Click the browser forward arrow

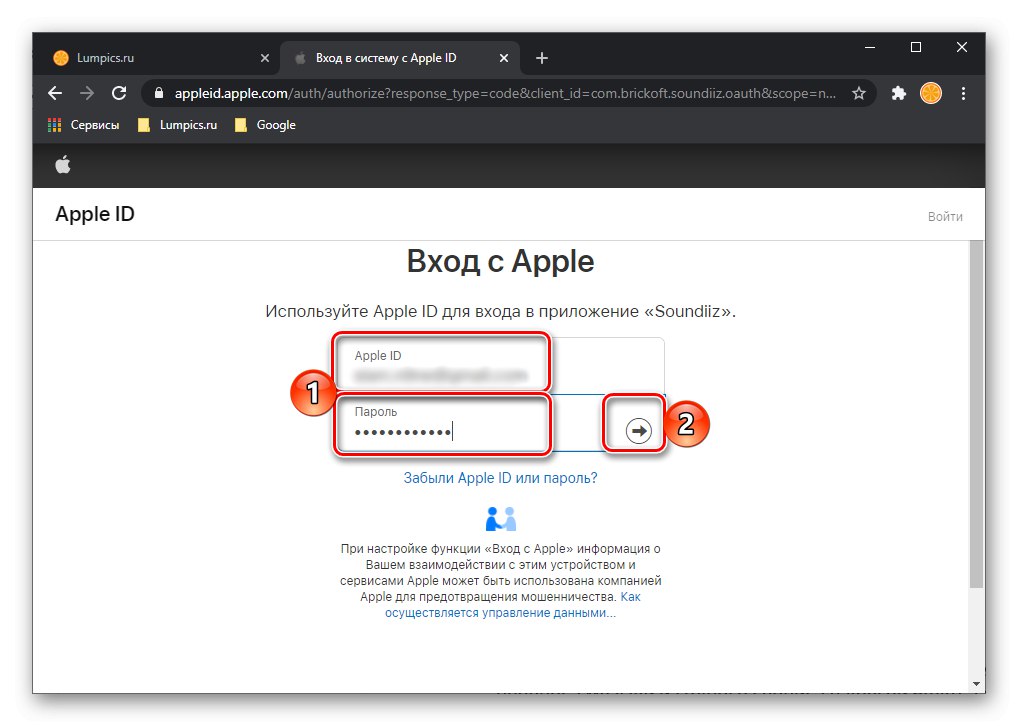tap(86, 94)
